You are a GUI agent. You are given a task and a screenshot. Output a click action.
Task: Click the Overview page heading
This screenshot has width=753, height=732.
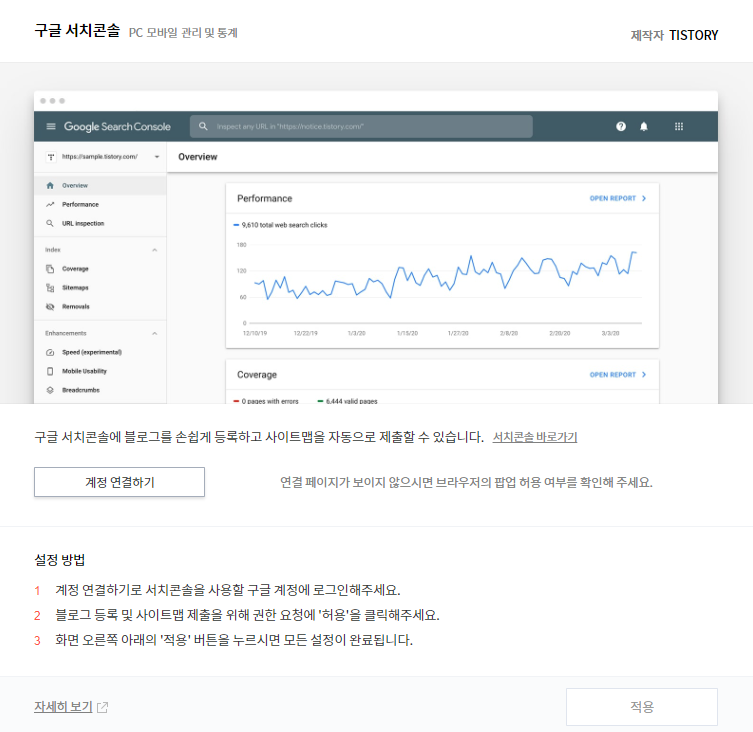click(x=198, y=157)
